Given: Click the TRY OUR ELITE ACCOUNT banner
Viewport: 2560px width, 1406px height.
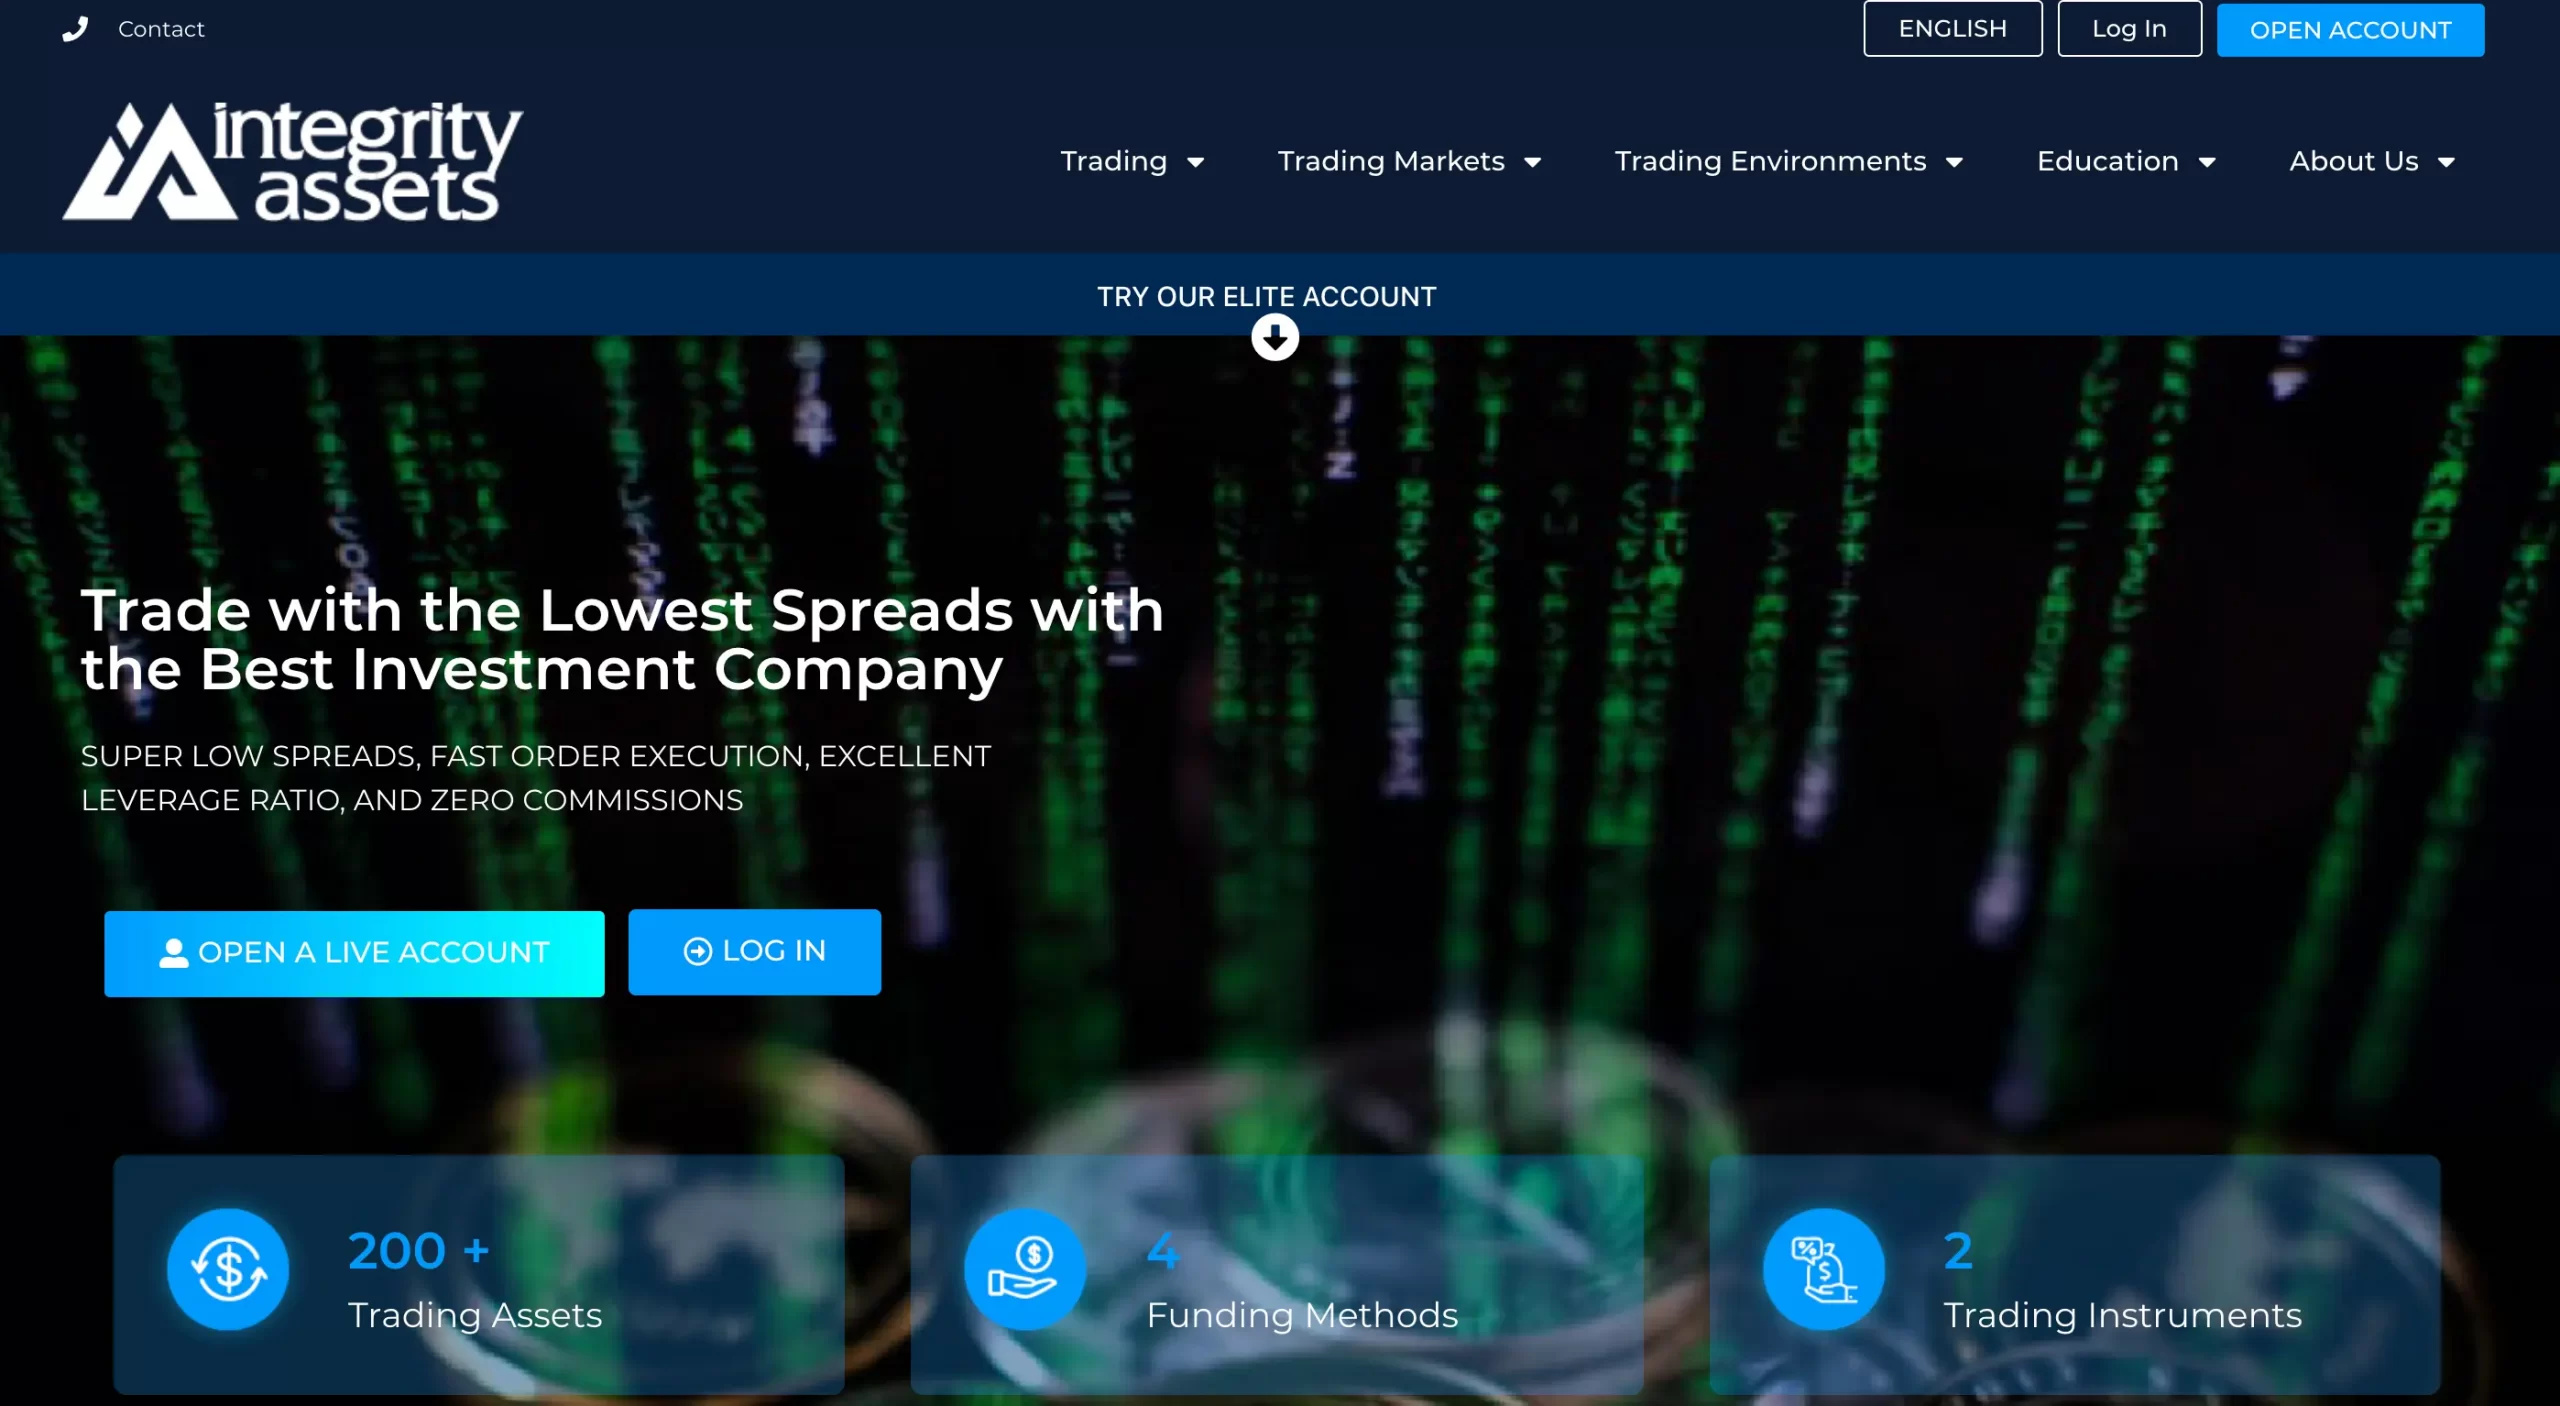Looking at the screenshot, I should tap(1266, 297).
